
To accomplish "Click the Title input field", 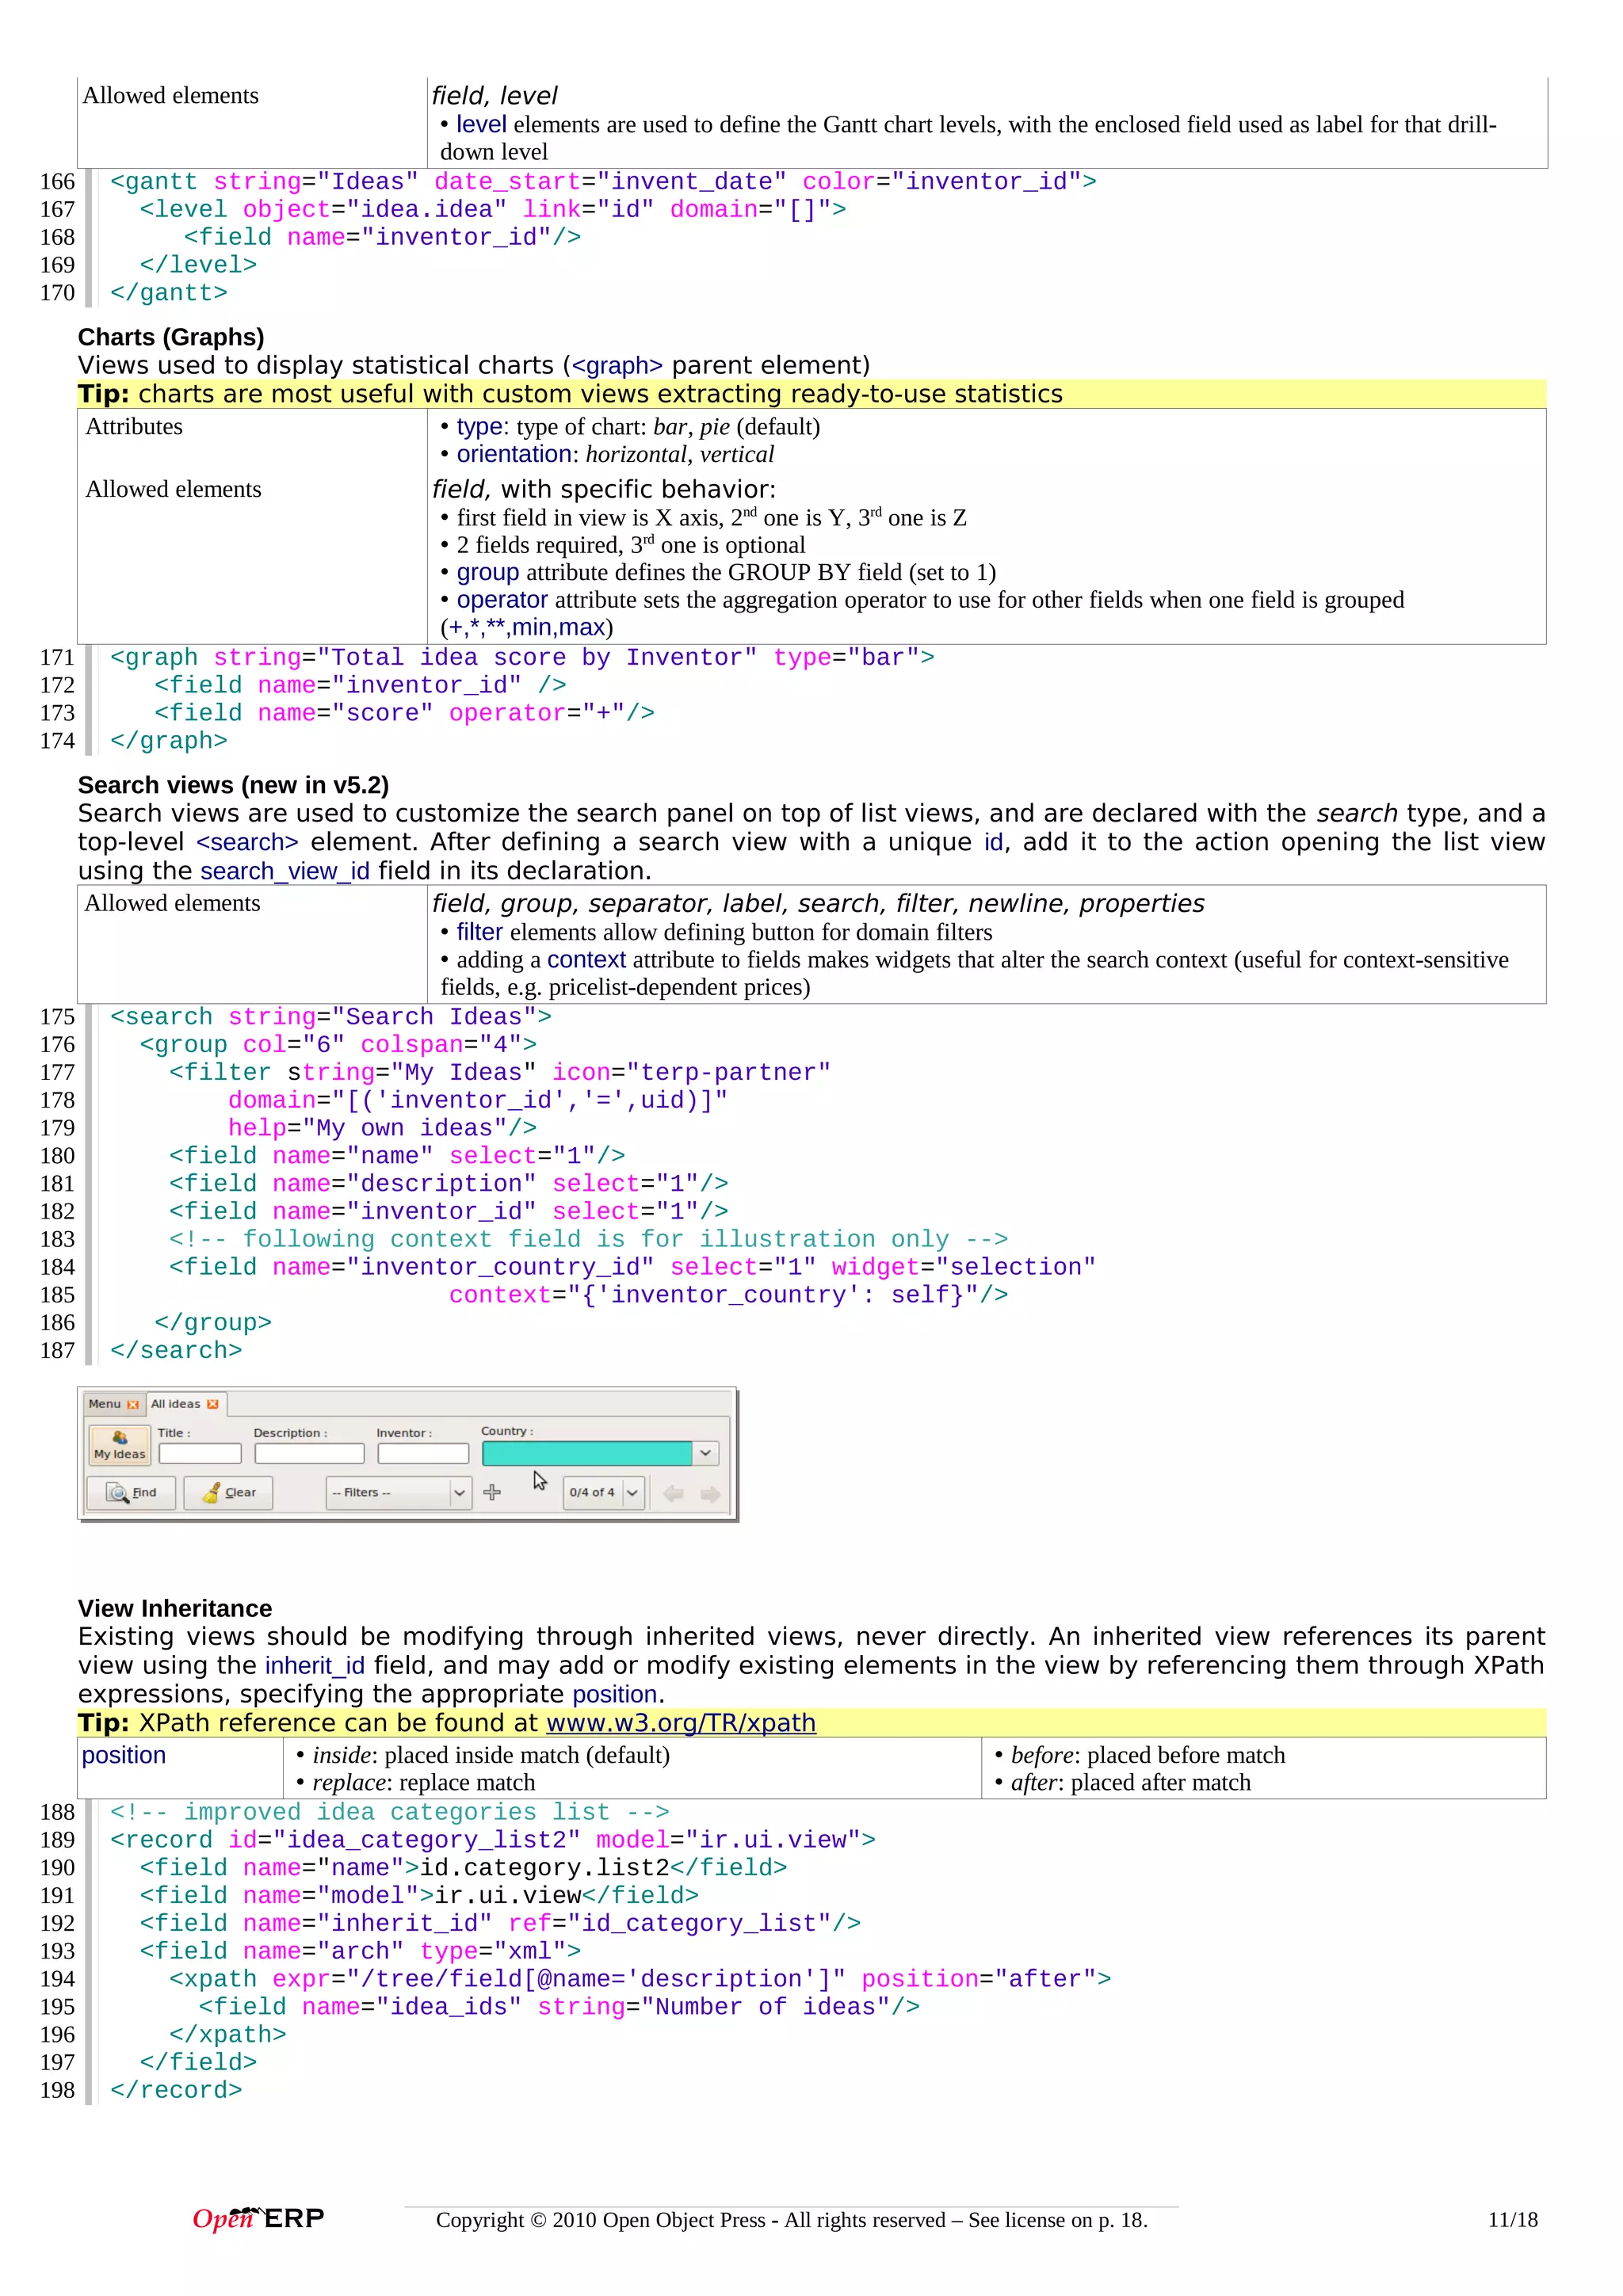I will click(200, 1453).
